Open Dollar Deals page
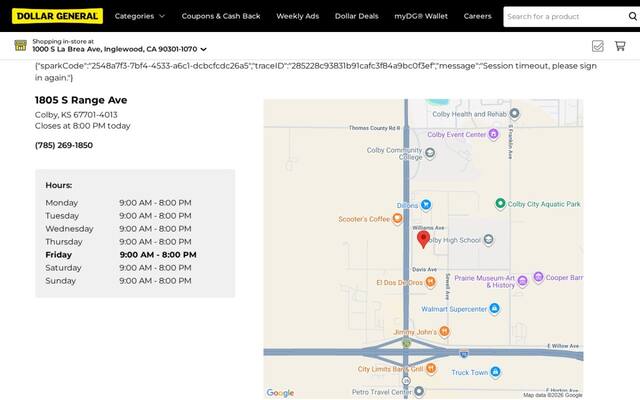Viewport: 640px width, 400px height. click(x=357, y=16)
